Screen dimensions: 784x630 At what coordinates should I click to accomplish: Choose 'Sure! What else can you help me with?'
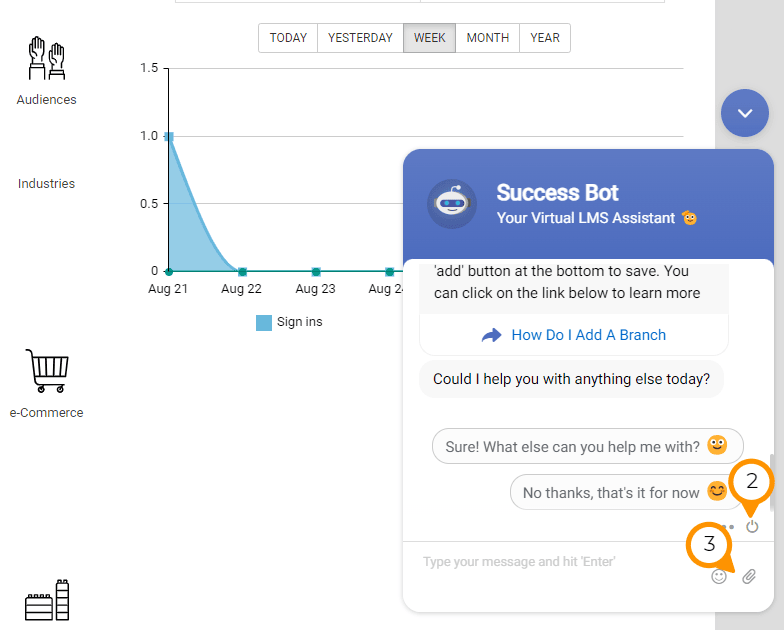[588, 446]
